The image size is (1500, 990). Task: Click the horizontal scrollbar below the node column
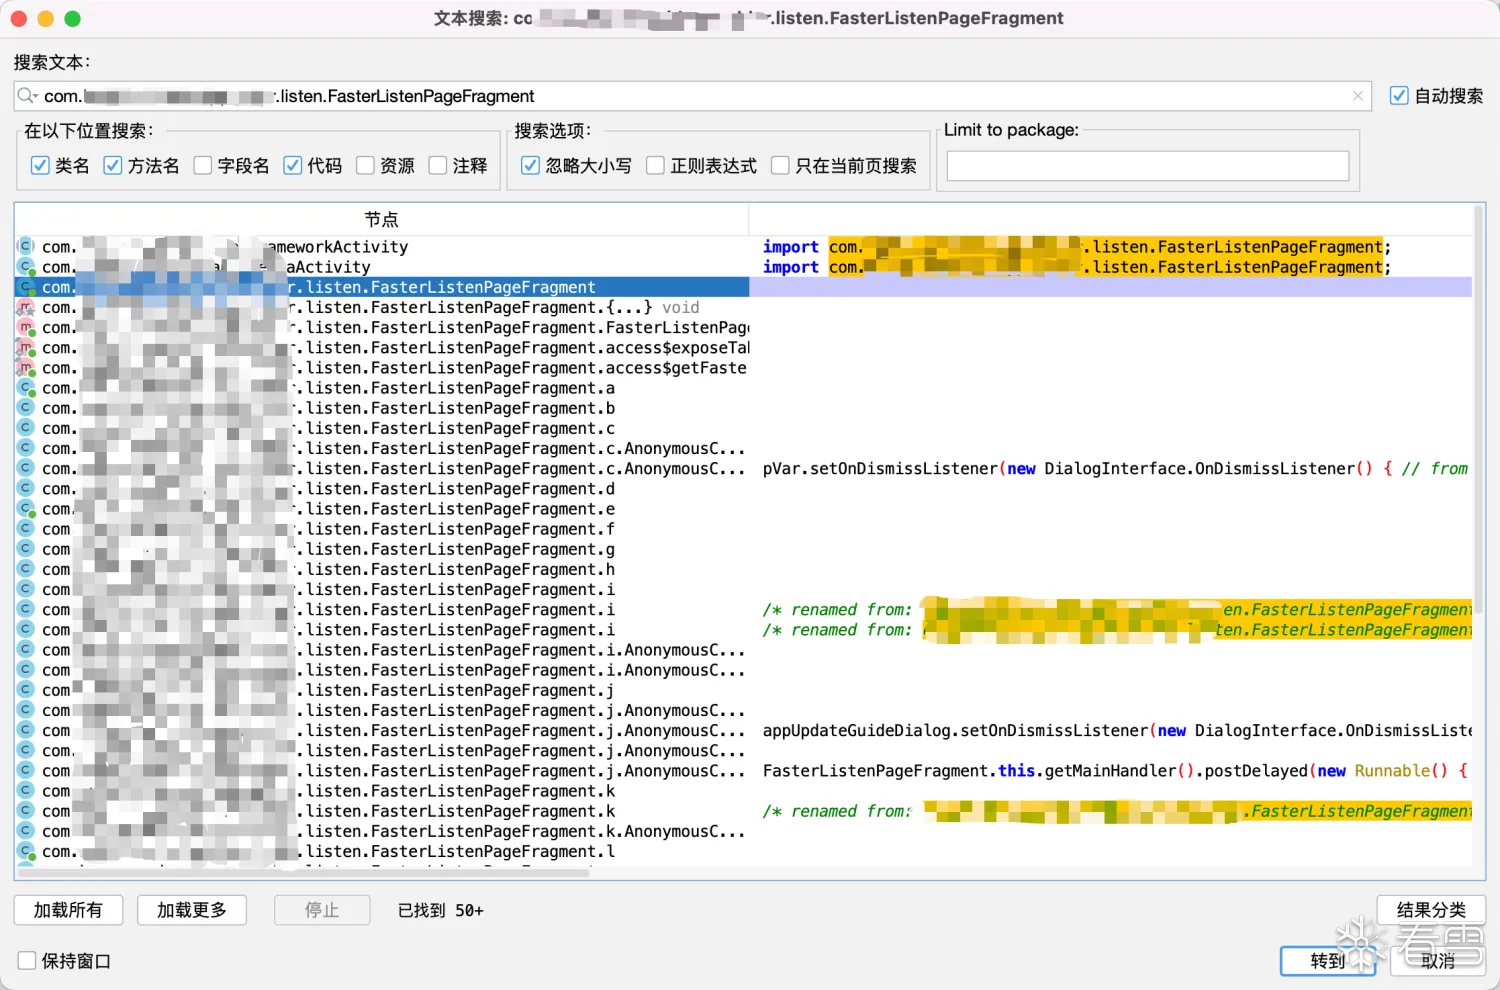303,872
